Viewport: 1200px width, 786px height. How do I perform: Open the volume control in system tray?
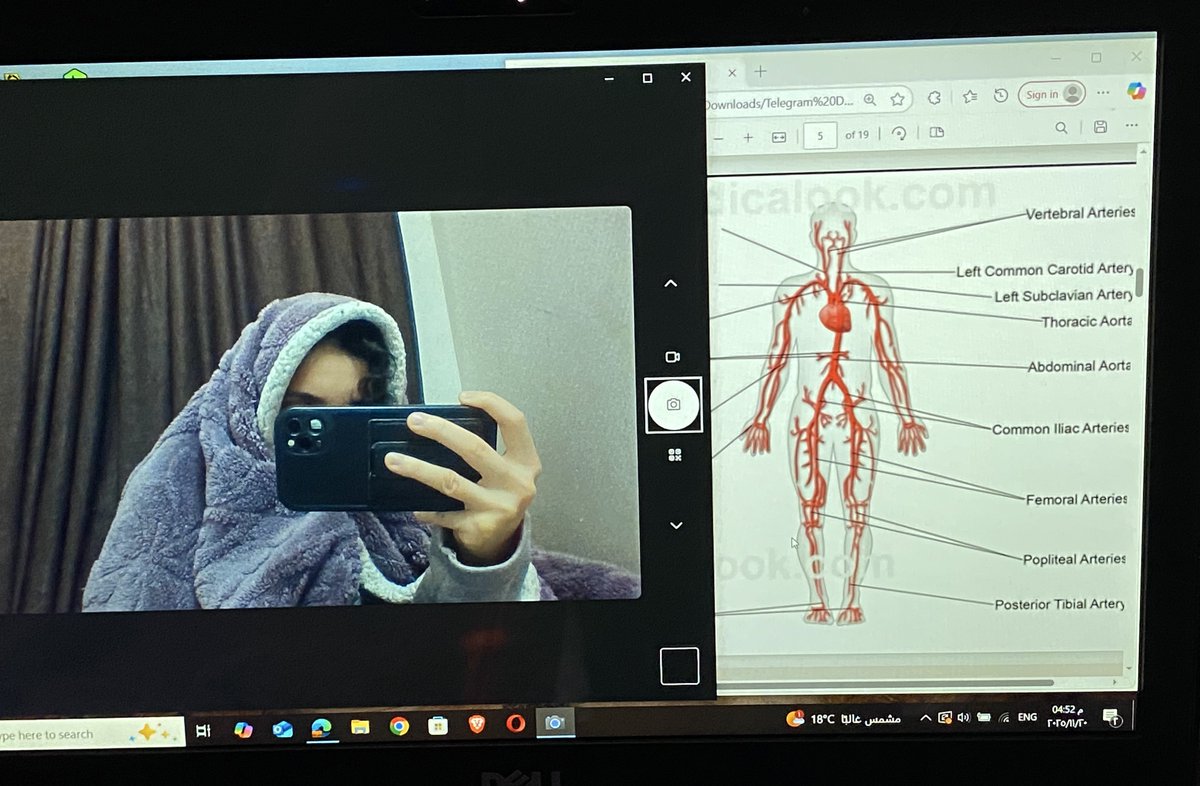tap(963, 717)
